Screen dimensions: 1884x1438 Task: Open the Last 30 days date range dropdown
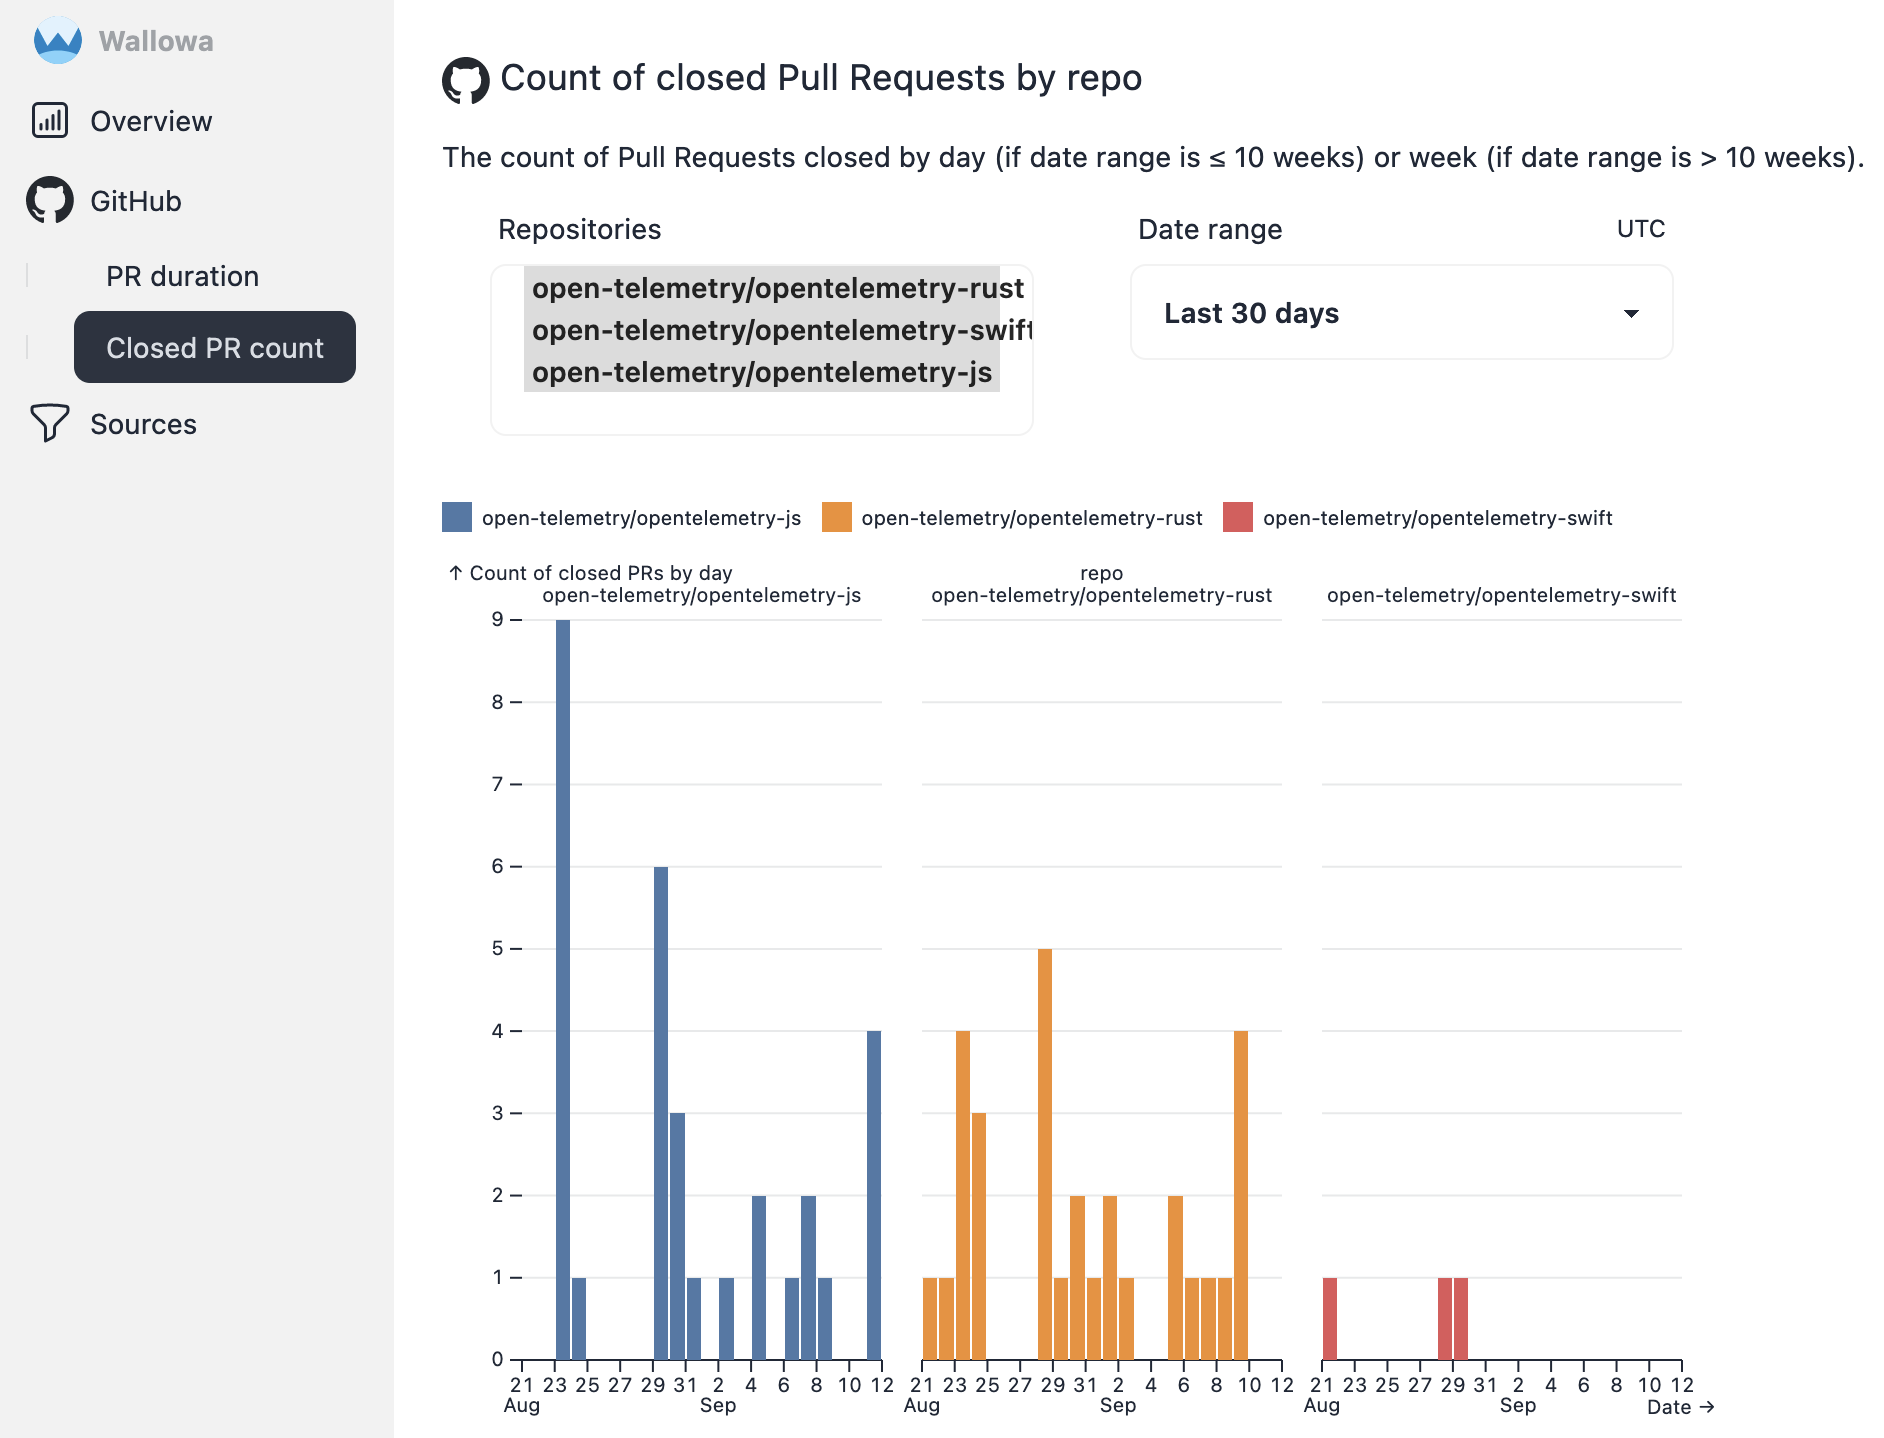pos(1399,313)
